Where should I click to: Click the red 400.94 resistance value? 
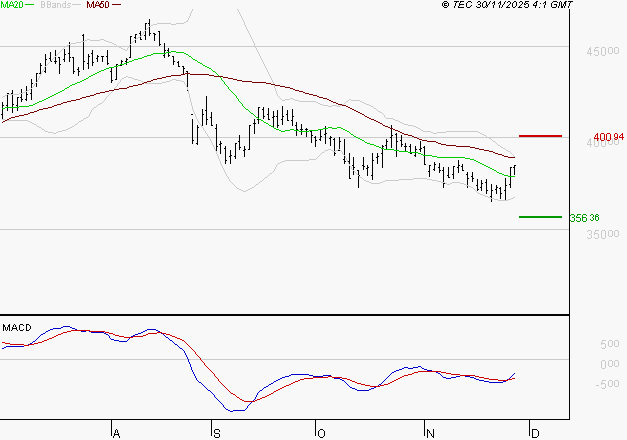click(608, 137)
